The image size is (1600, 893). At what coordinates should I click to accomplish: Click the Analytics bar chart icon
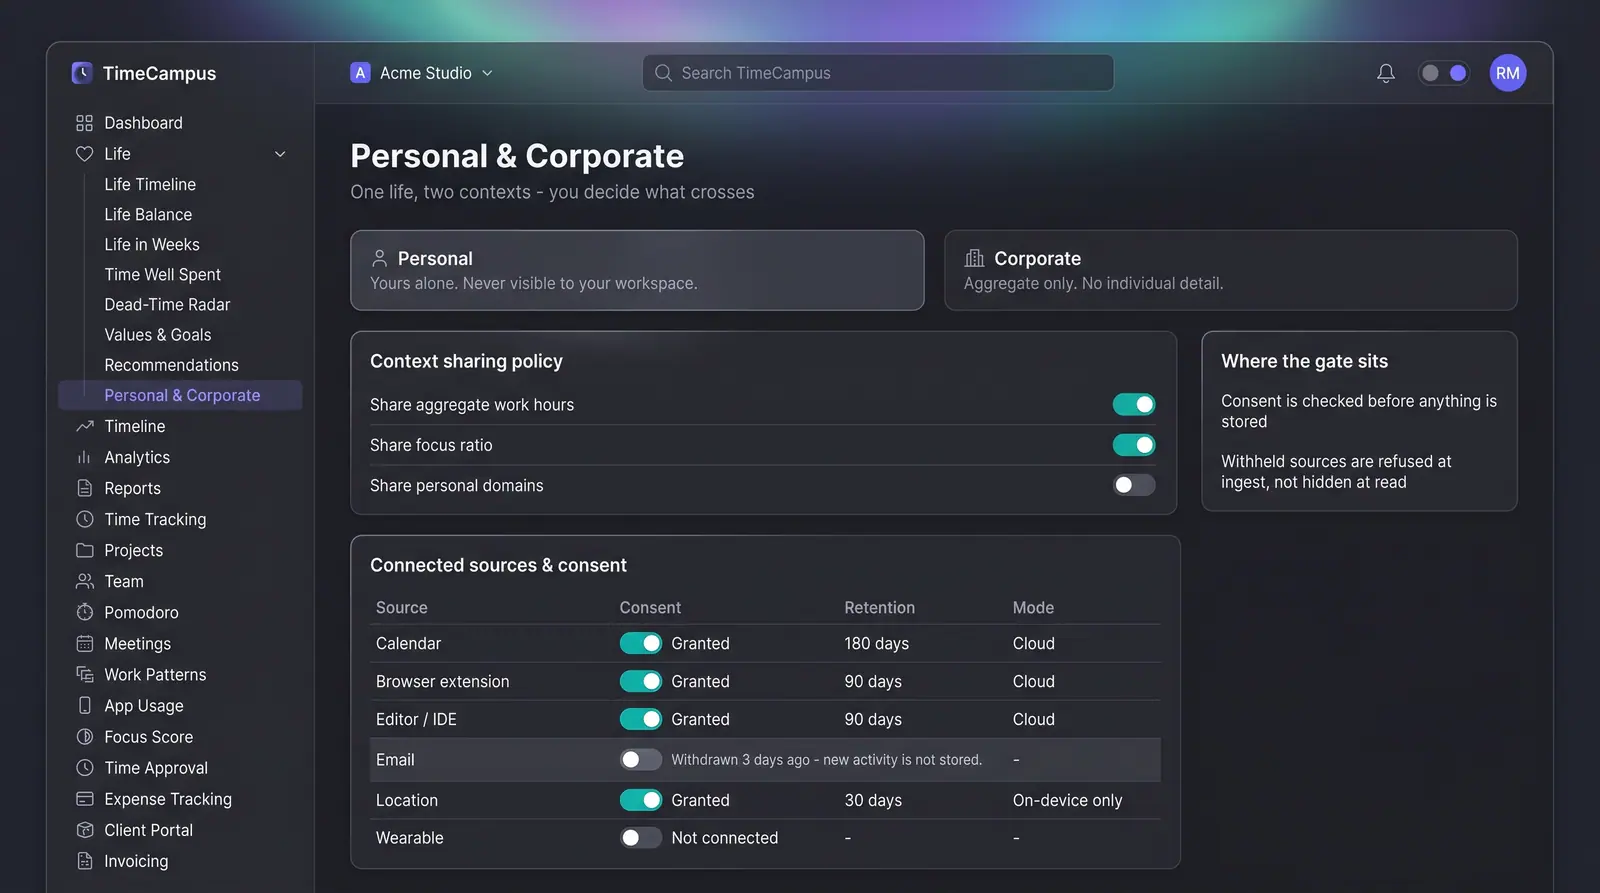[84, 457]
